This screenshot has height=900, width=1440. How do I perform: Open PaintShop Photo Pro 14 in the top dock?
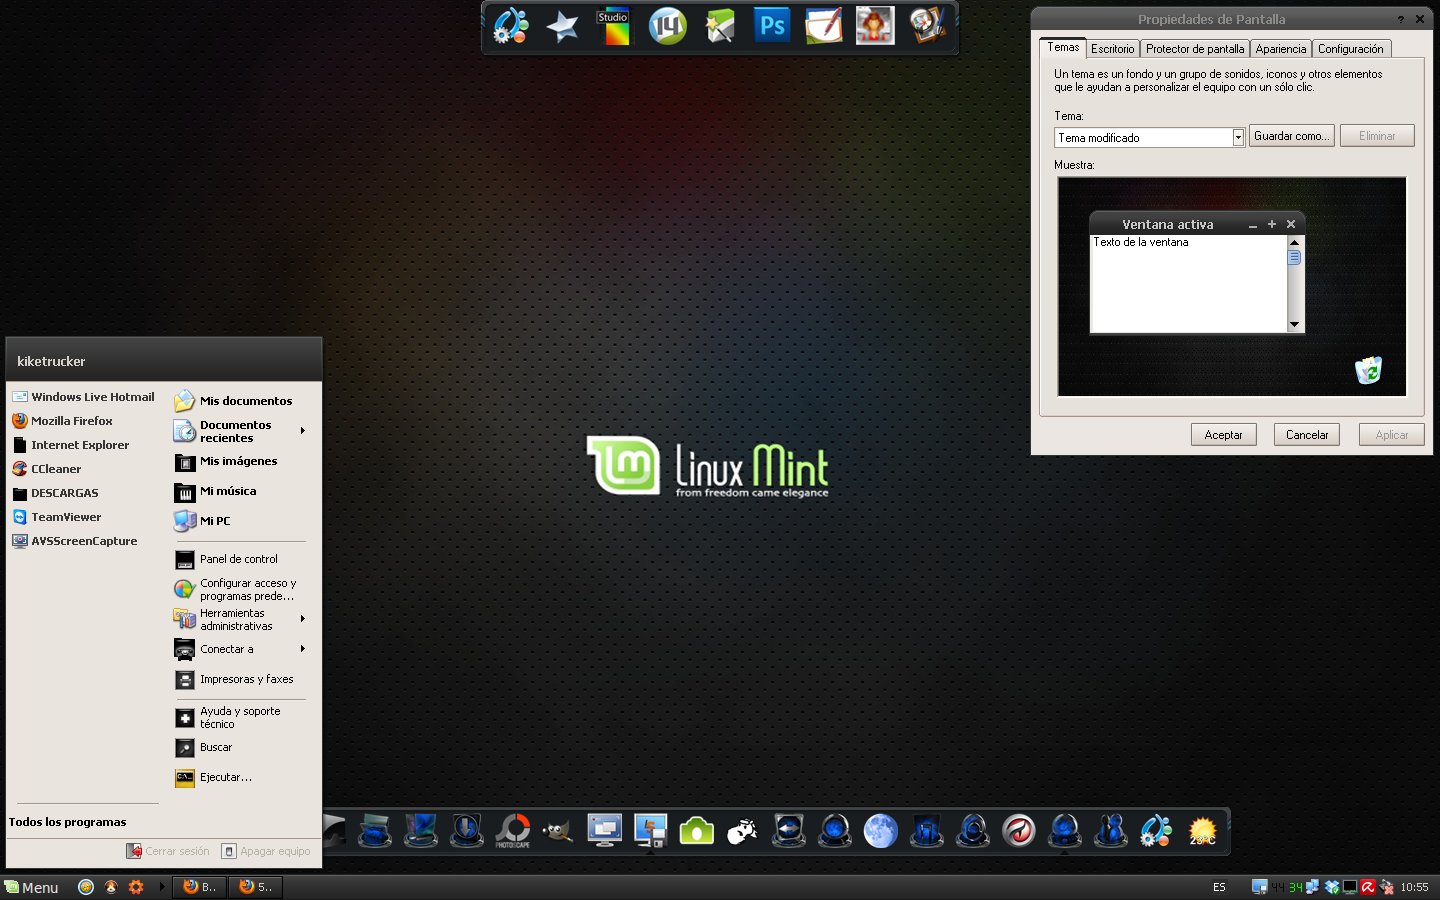[x=667, y=26]
